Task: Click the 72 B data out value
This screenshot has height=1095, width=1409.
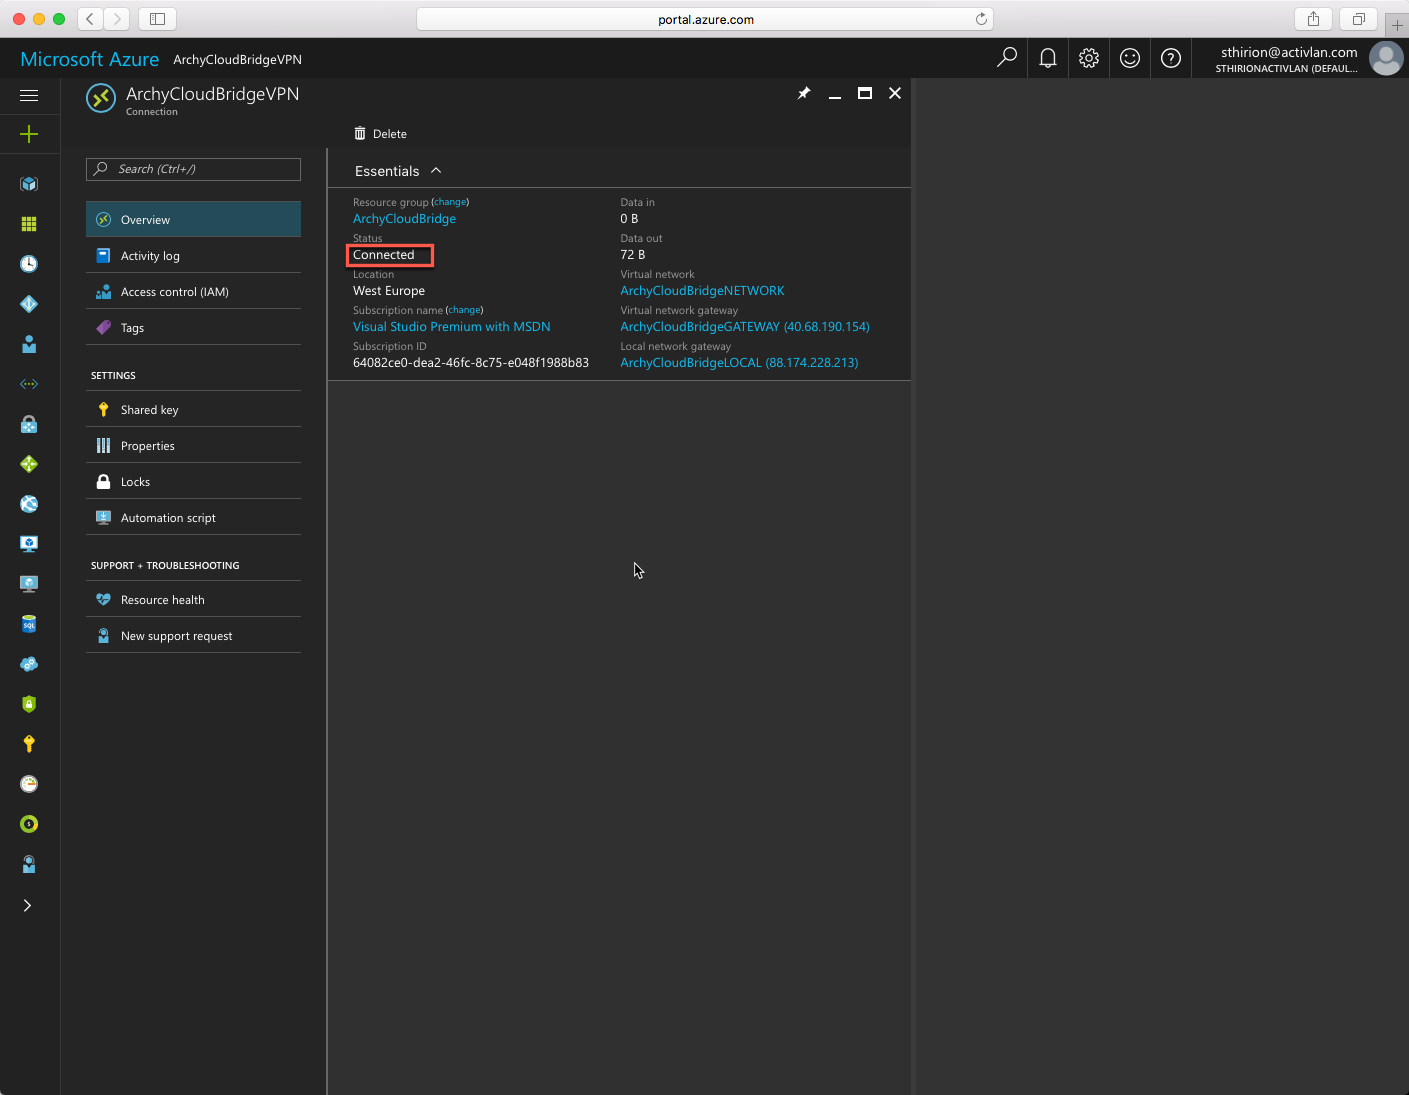Action: pyautogui.click(x=632, y=254)
